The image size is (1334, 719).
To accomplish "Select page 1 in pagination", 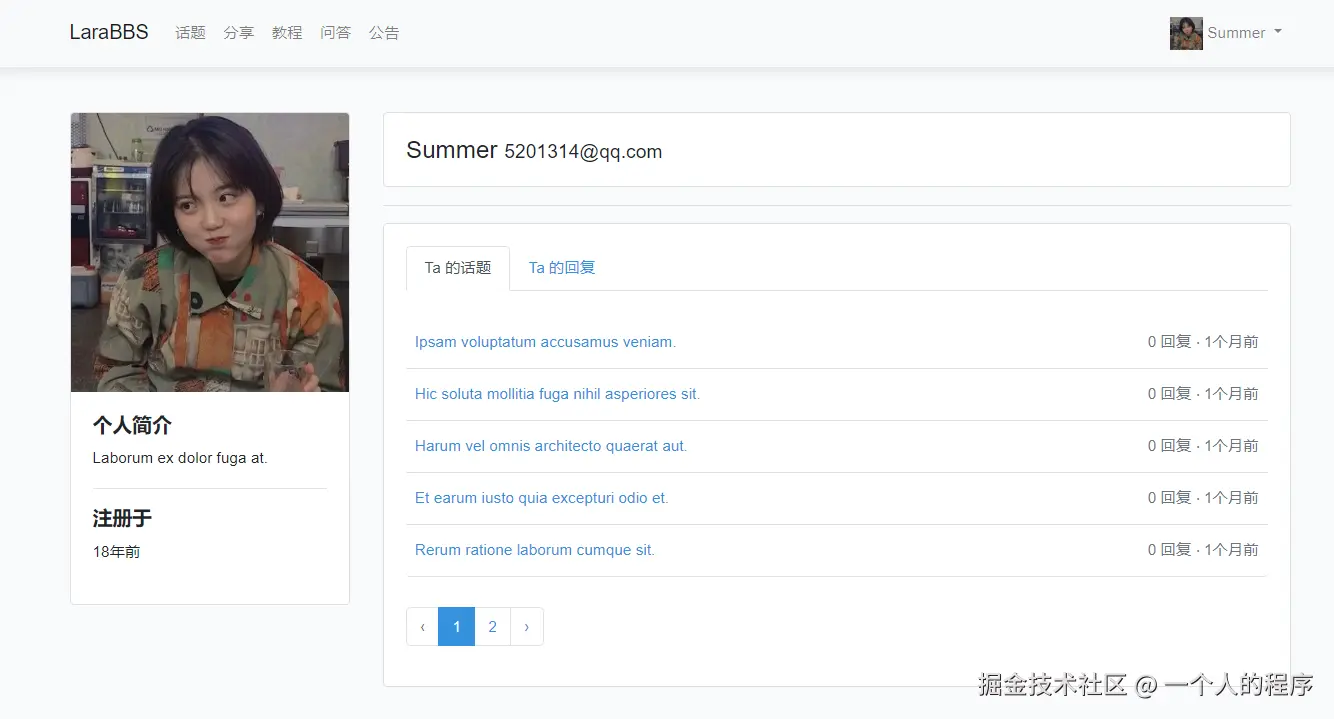I will coord(457,627).
